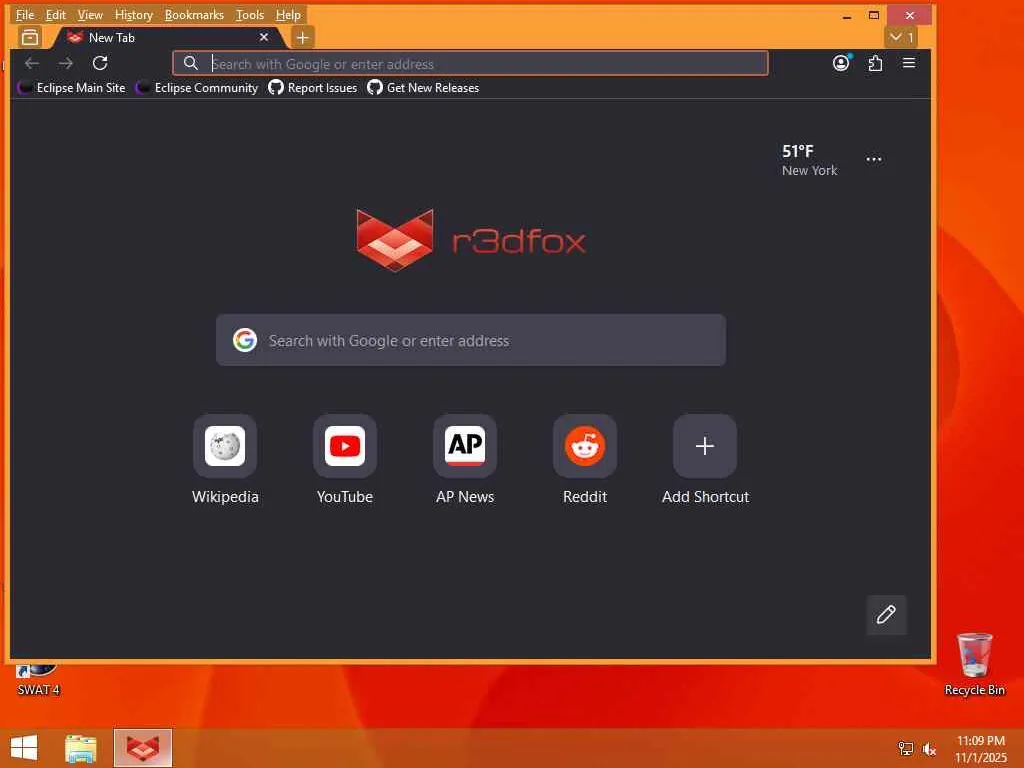Screen dimensions: 1024x768
Task: Open the taskbar clock and date
Action: pyautogui.click(x=981, y=749)
